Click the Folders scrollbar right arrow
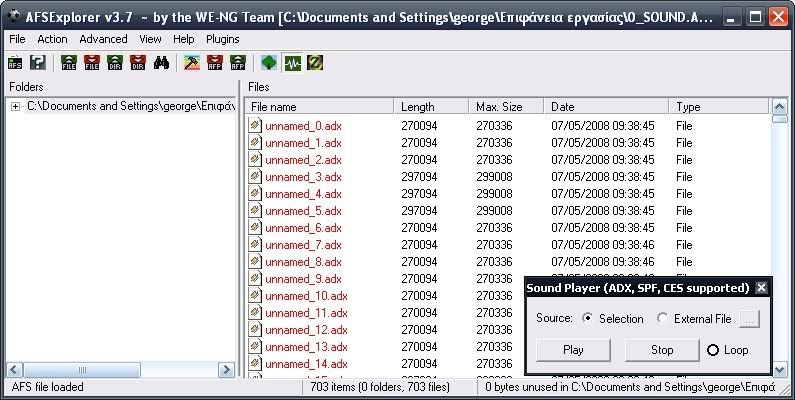The image size is (795, 400). tap(226, 370)
